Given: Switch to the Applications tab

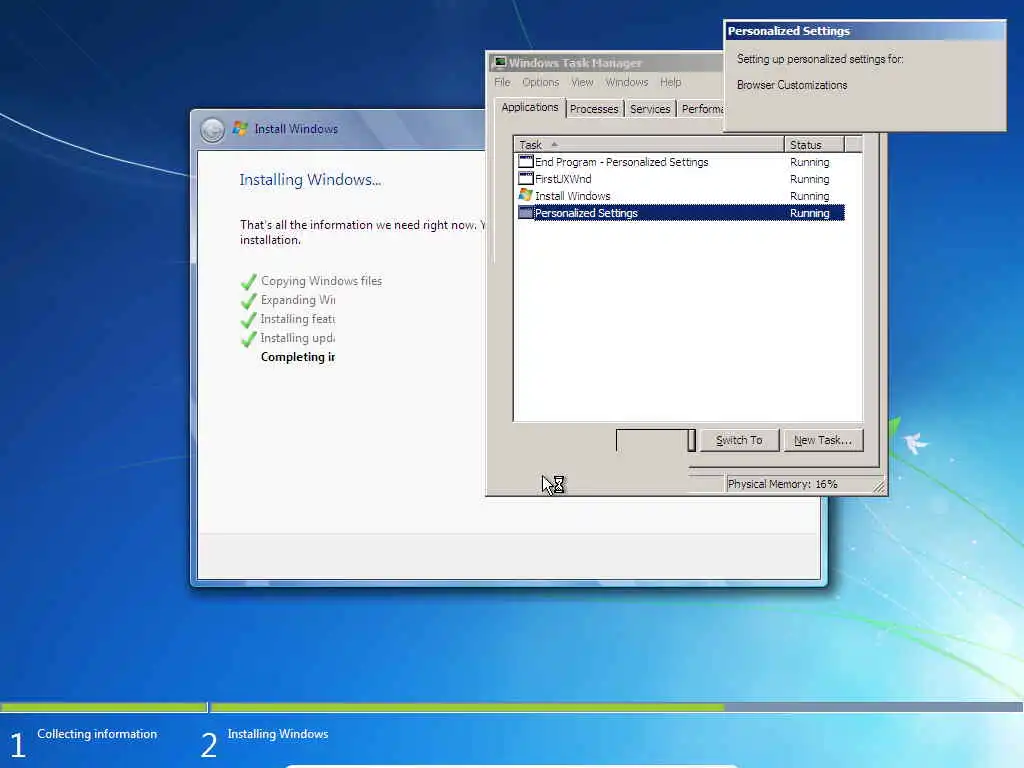Looking at the screenshot, I should click(x=530, y=108).
